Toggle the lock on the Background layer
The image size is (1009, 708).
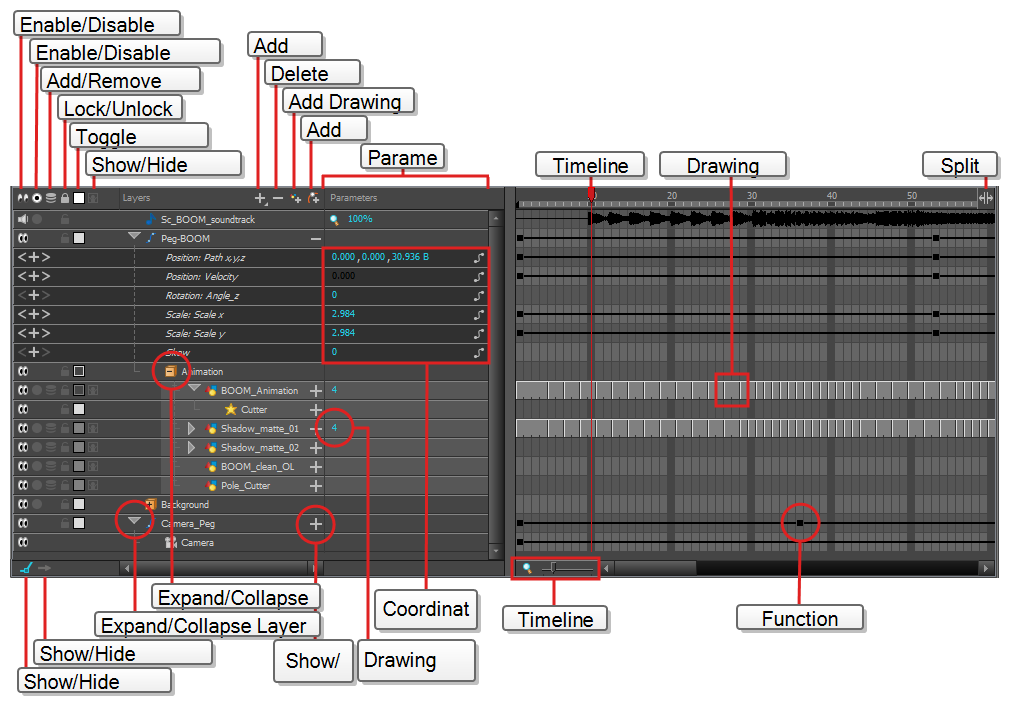click(65, 505)
